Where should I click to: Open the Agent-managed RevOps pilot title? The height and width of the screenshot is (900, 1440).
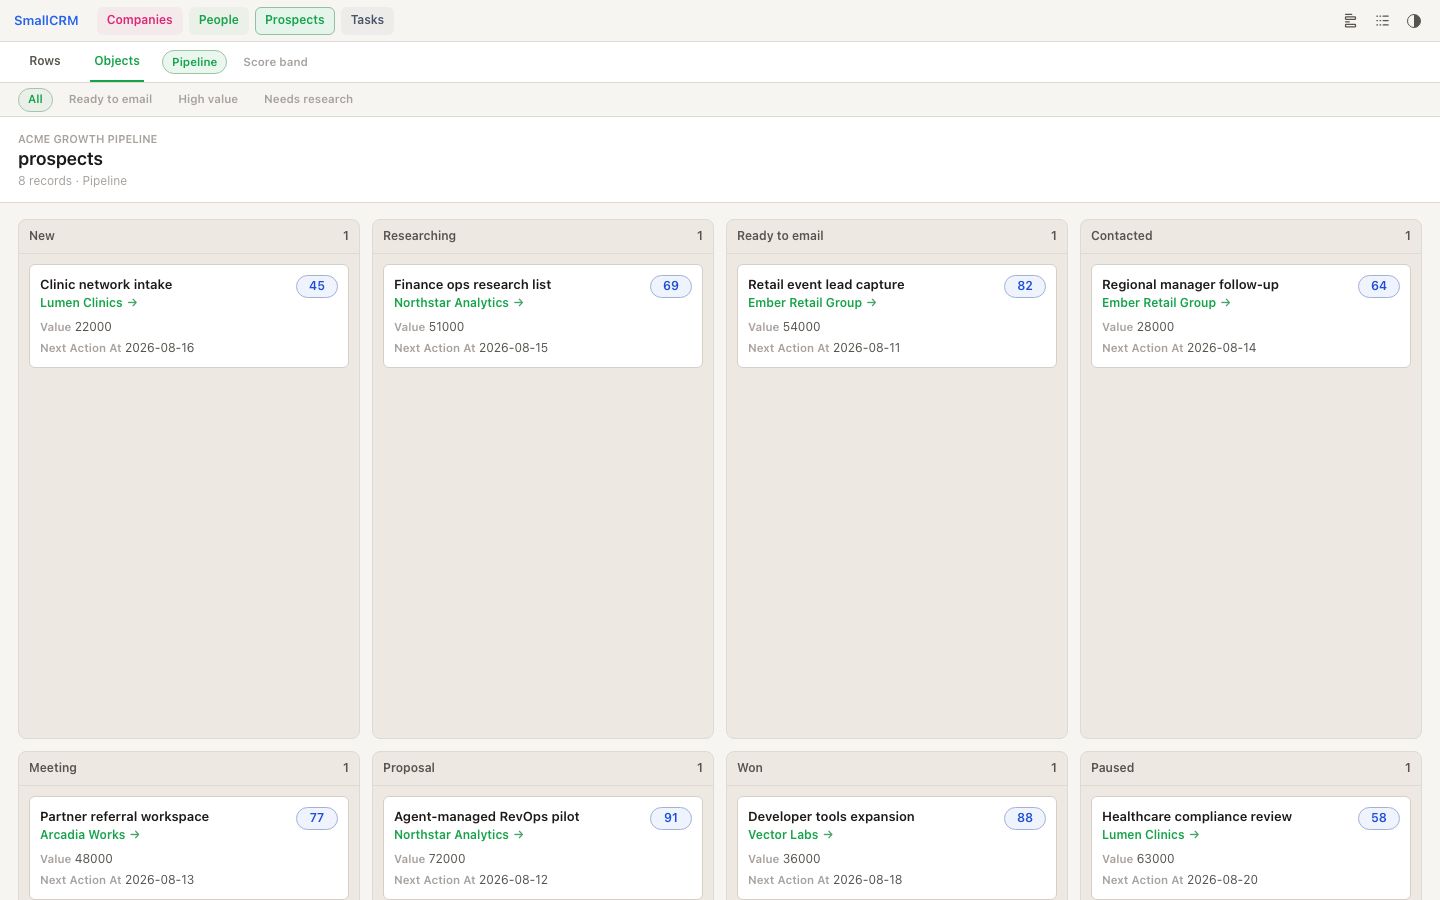487,817
